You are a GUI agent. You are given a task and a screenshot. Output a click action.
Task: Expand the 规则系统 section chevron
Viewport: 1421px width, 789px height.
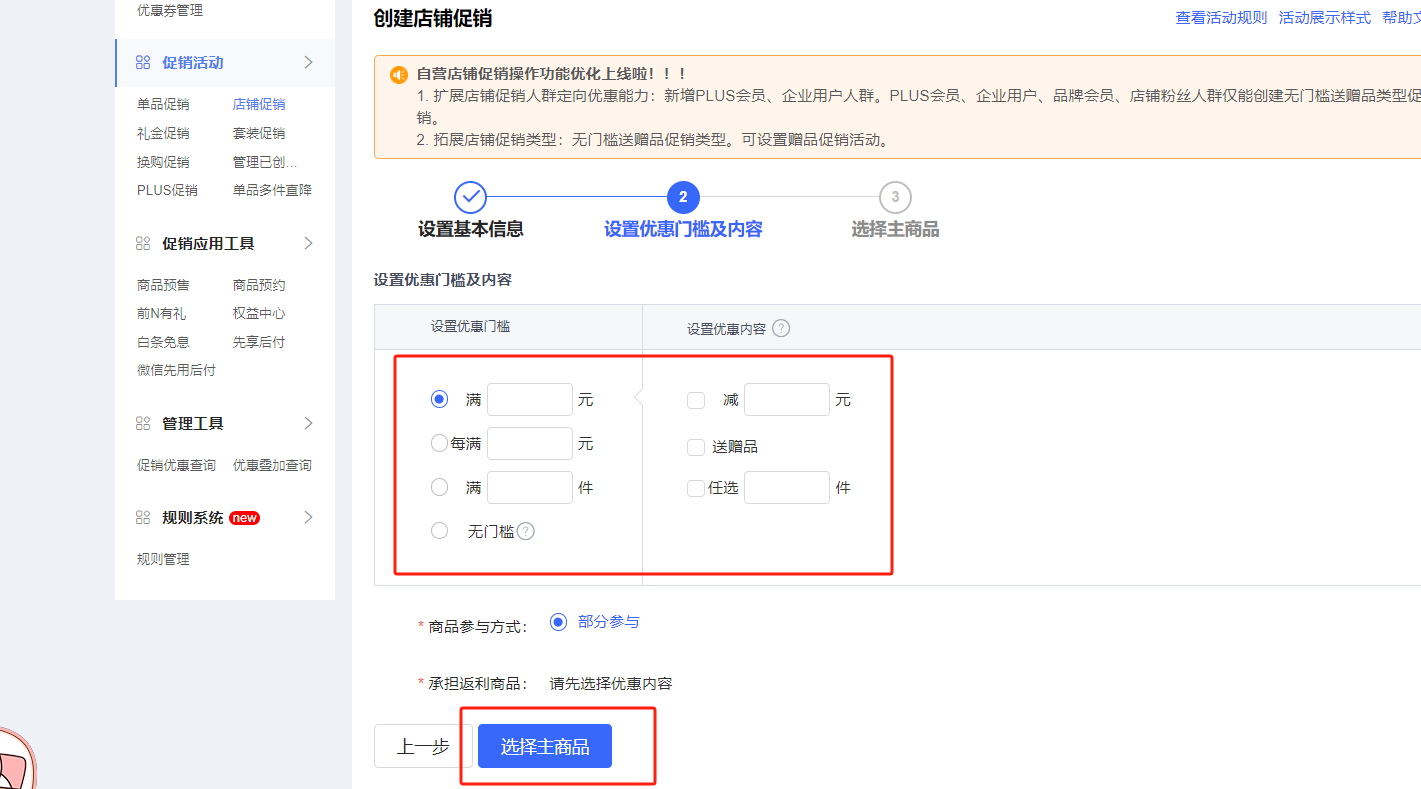point(308,518)
